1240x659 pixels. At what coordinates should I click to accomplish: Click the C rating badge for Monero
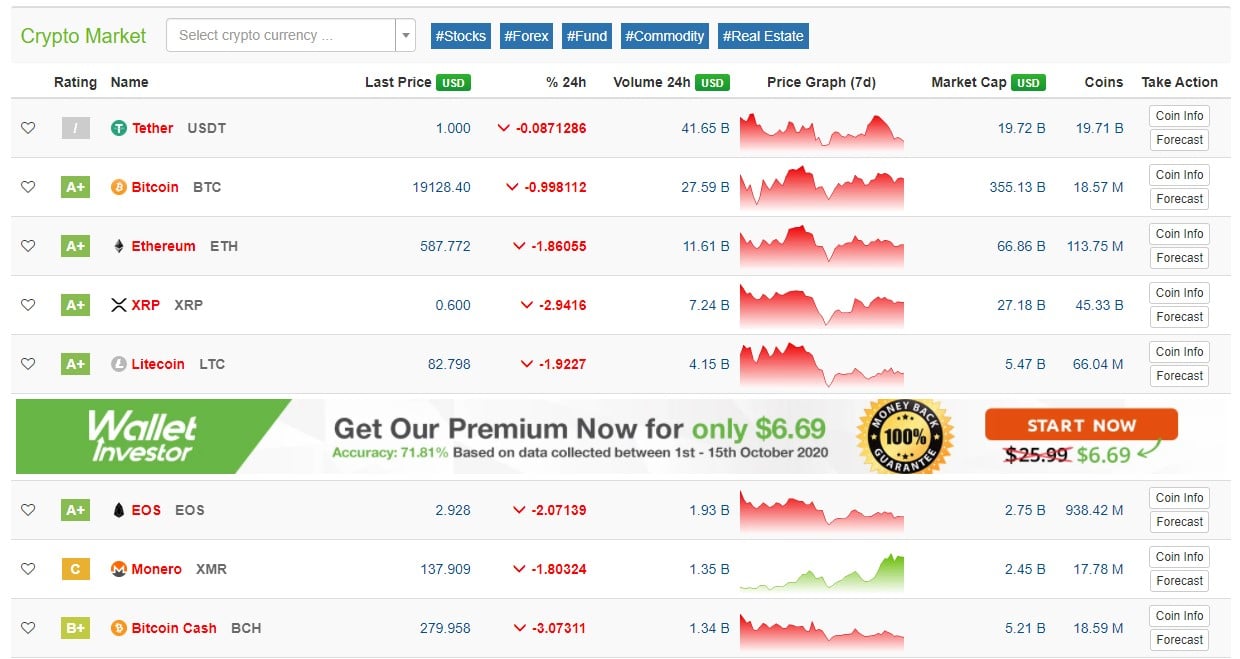point(75,569)
